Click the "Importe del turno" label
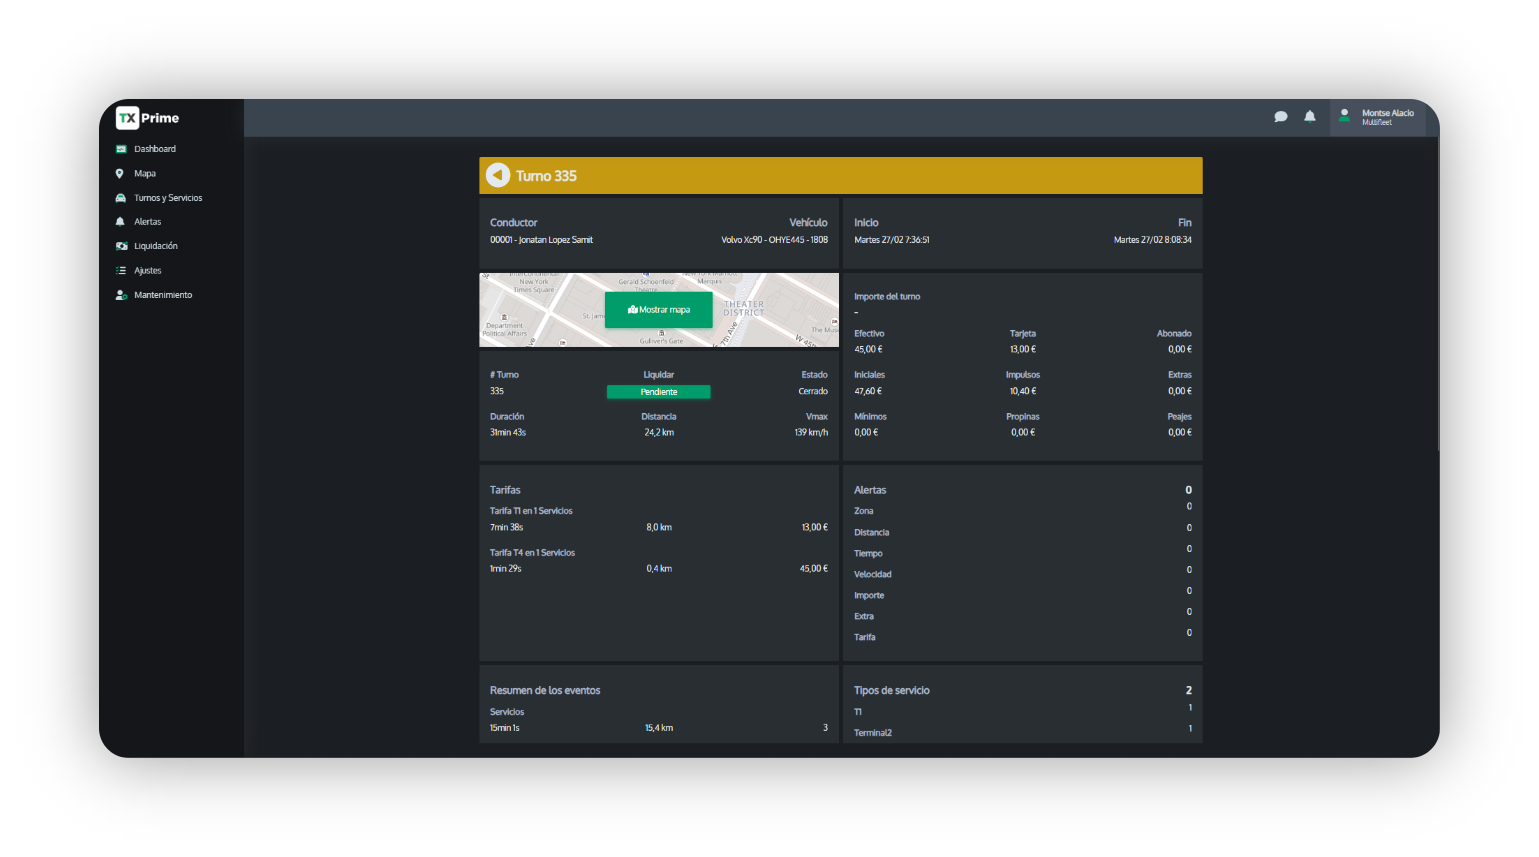 [887, 297]
